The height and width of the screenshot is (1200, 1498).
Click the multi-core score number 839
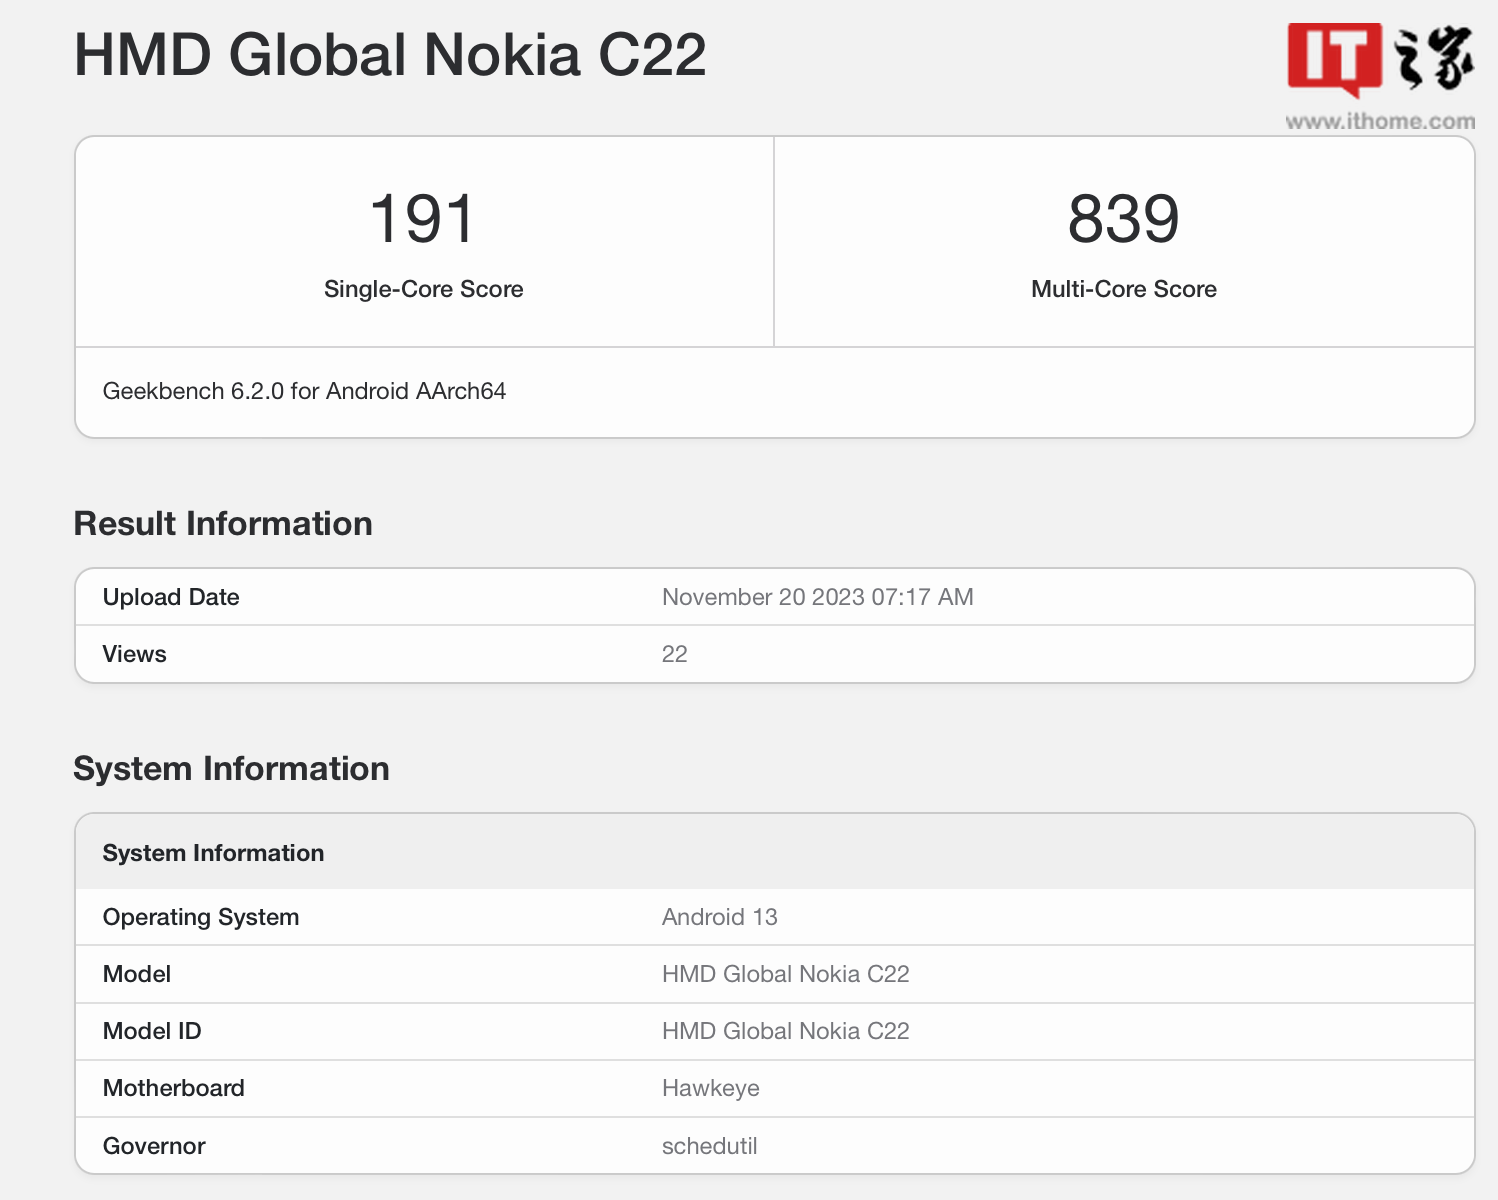point(1123,219)
